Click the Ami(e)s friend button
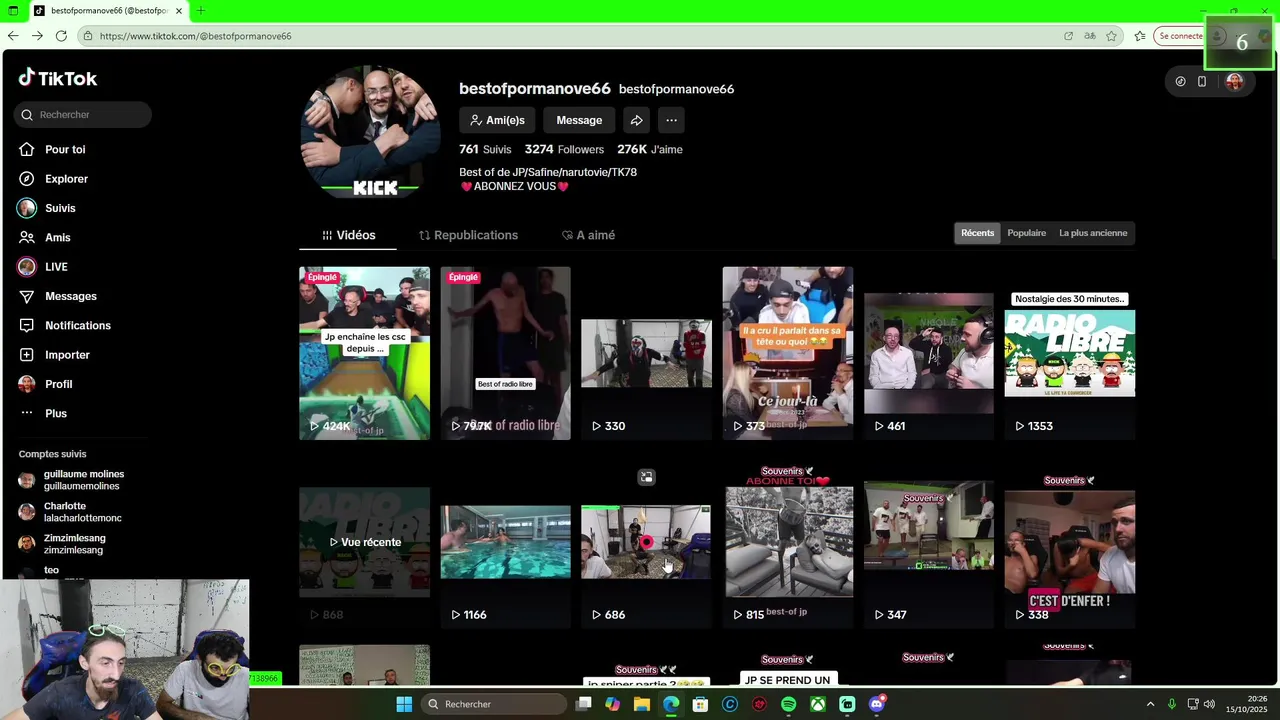1280x720 pixels. (497, 120)
